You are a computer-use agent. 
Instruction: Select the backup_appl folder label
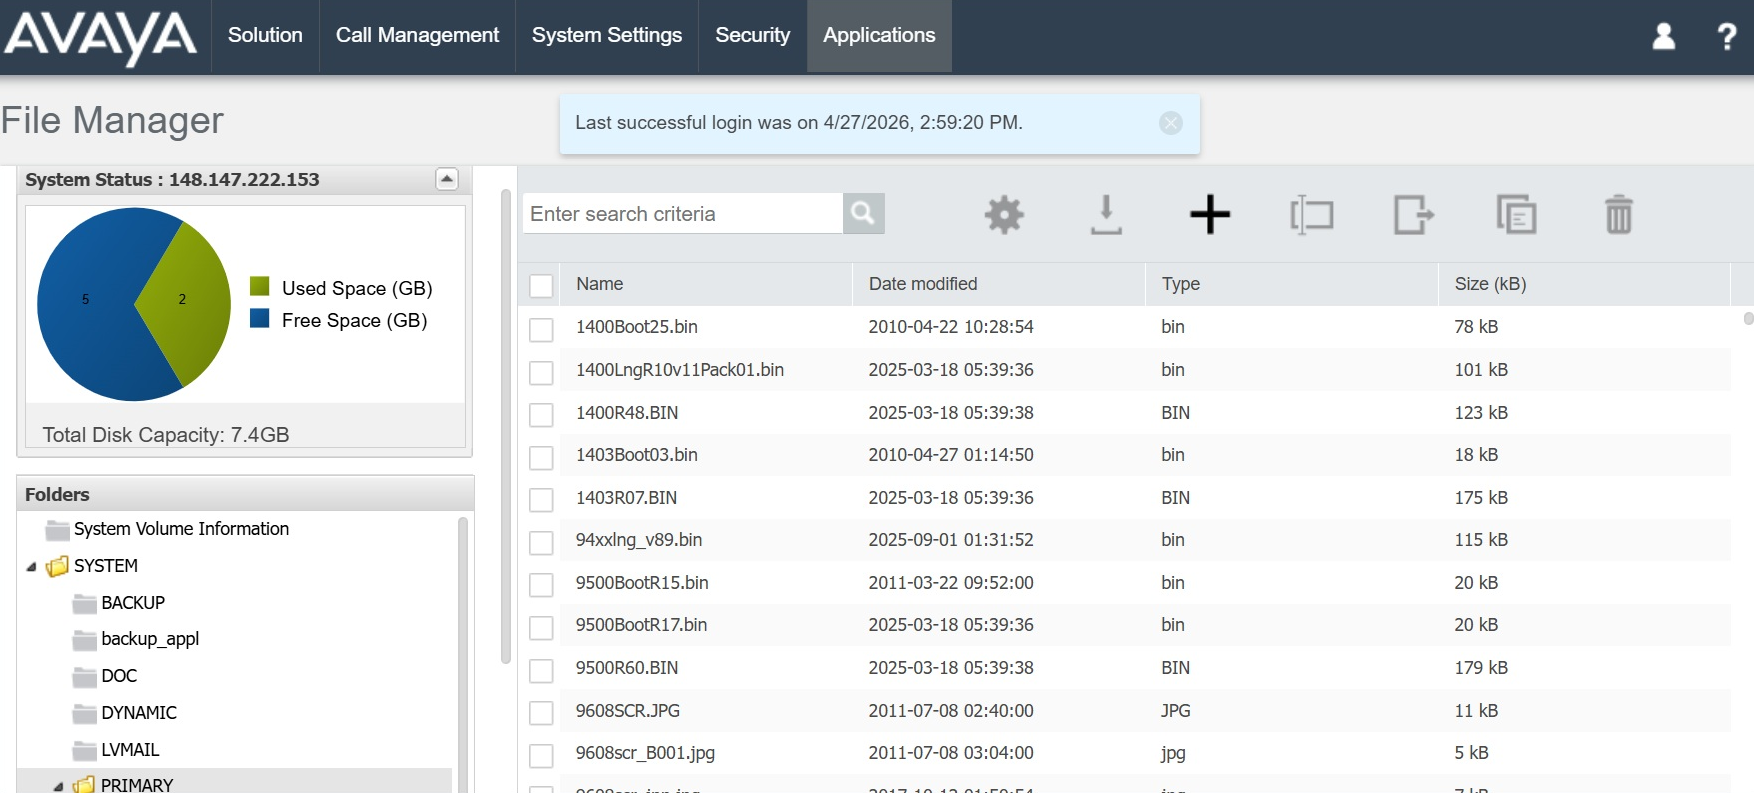(x=150, y=639)
